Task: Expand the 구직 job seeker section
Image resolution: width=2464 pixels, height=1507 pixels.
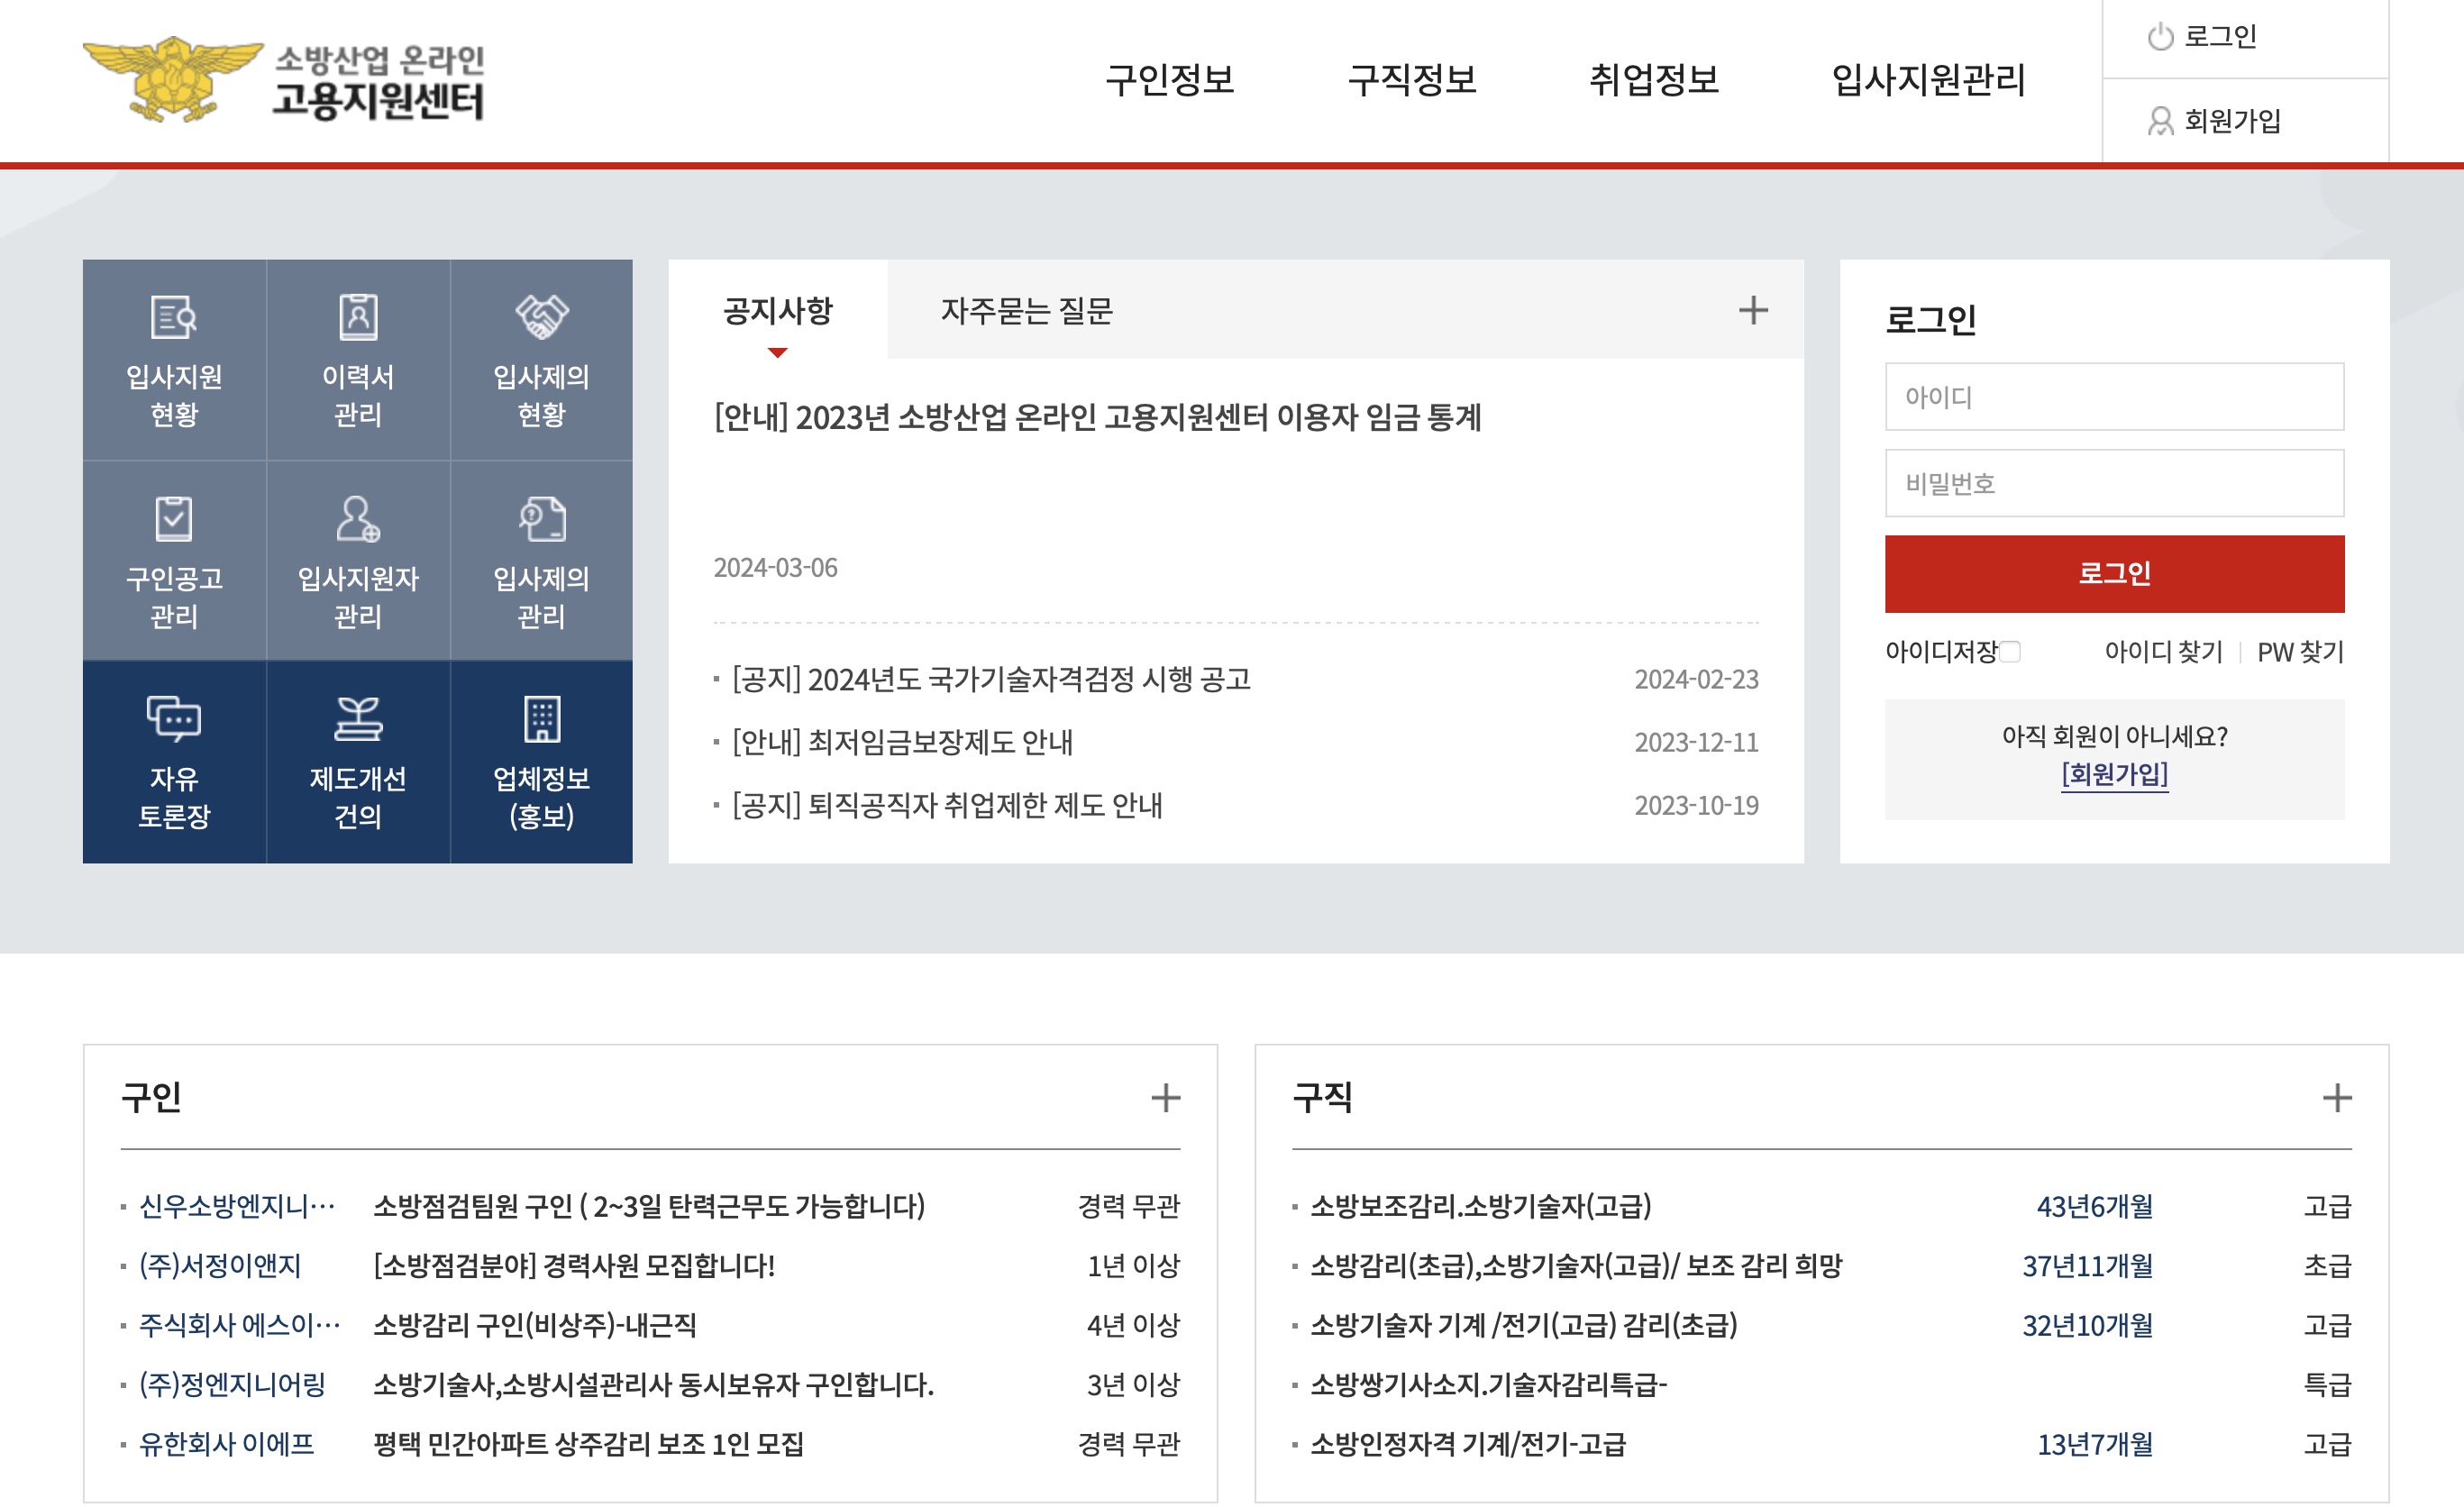Action: click(x=2340, y=1099)
